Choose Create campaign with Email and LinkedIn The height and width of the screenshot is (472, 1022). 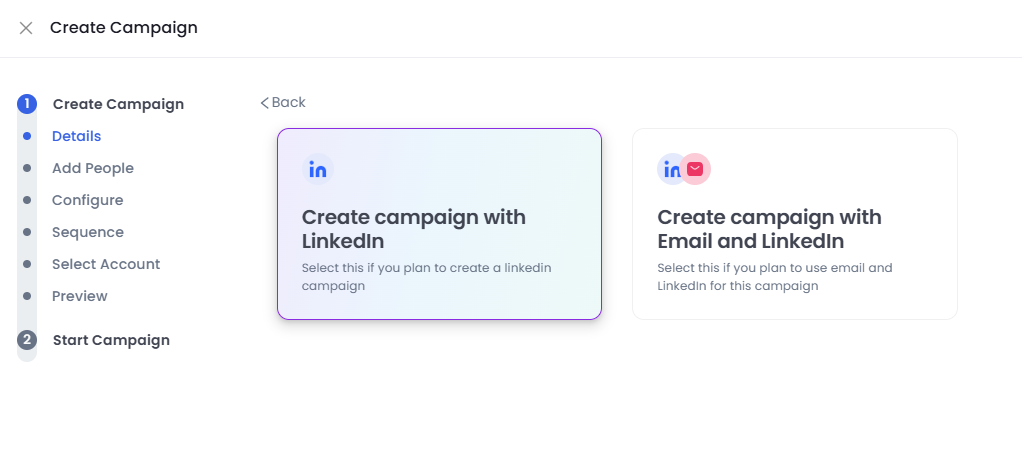pyautogui.click(x=795, y=224)
